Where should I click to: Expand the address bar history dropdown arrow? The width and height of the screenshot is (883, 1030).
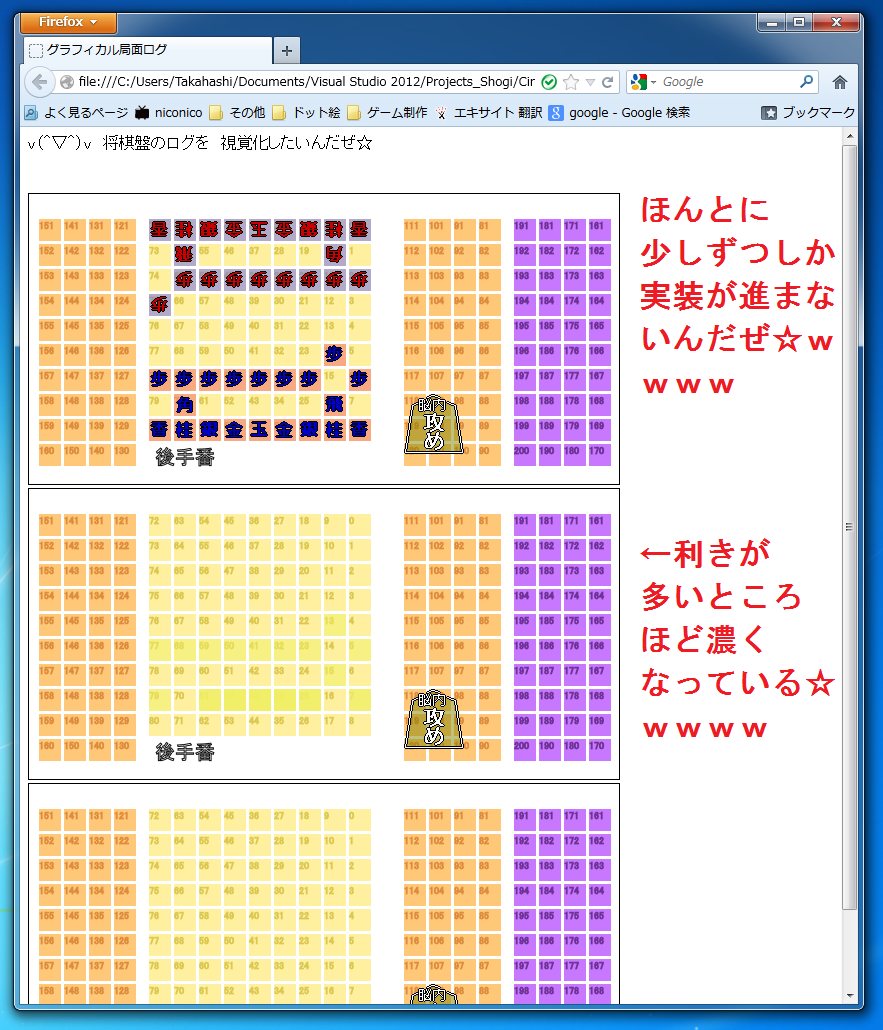pyautogui.click(x=590, y=82)
